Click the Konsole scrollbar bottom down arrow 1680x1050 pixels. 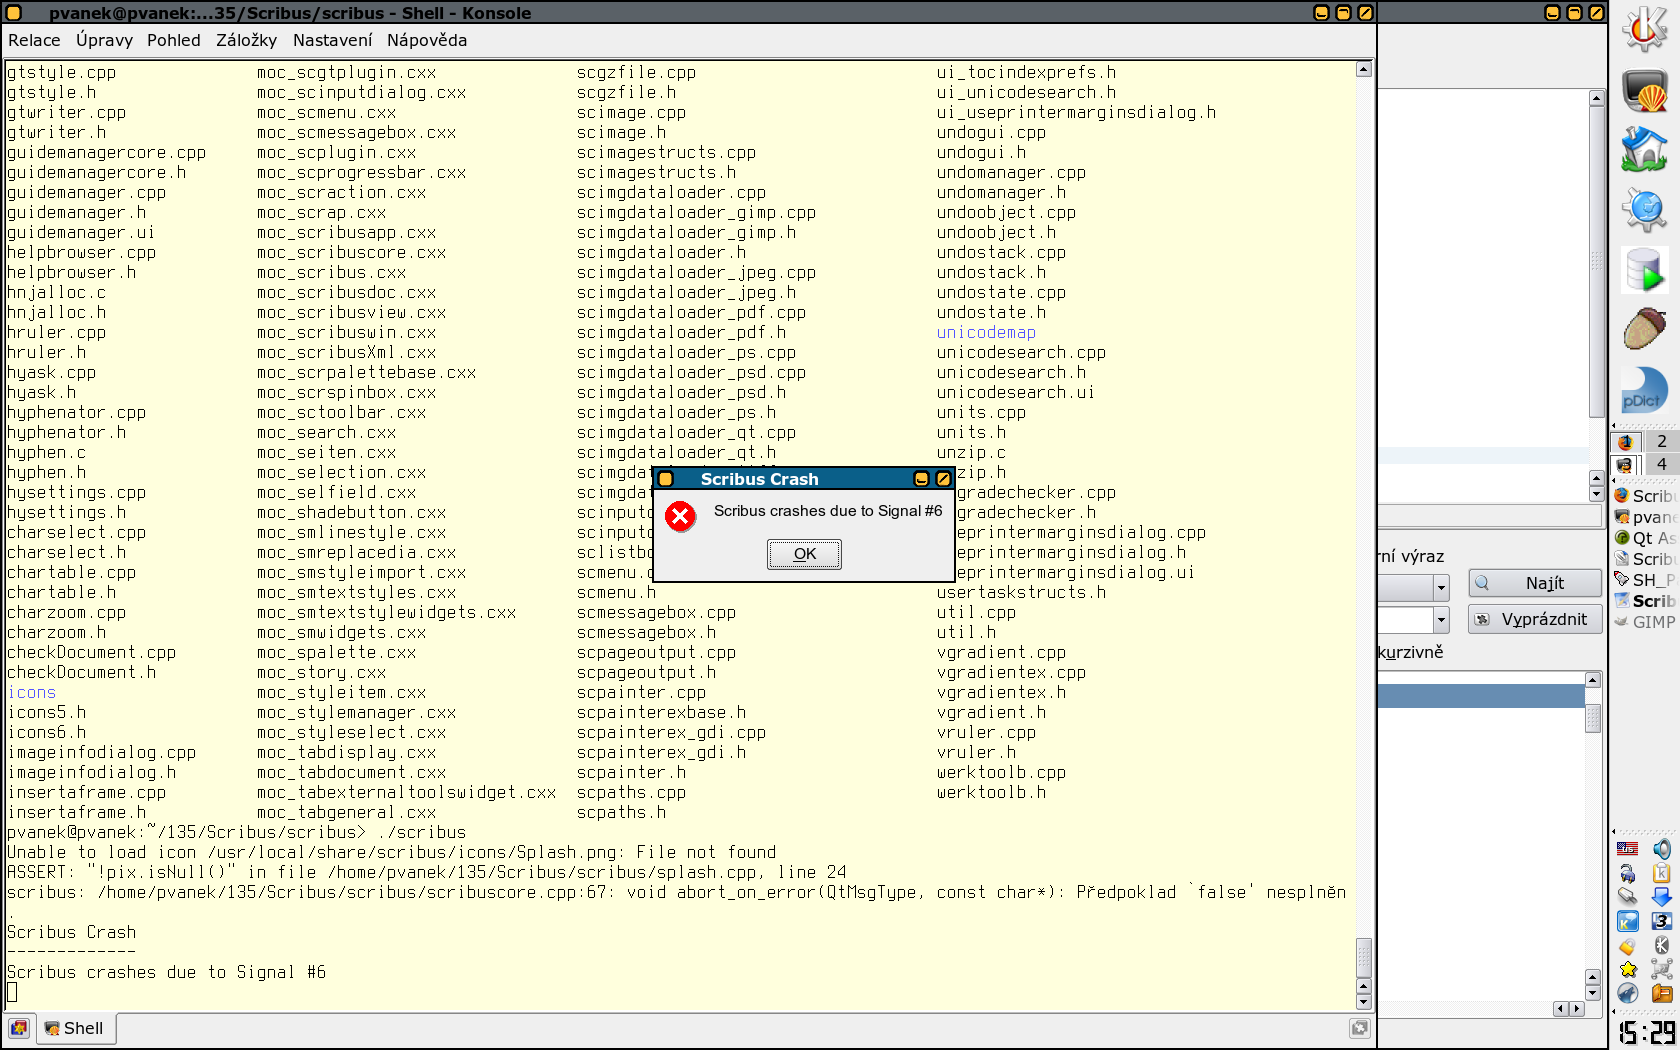pyautogui.click(x=1363, y=1002)
